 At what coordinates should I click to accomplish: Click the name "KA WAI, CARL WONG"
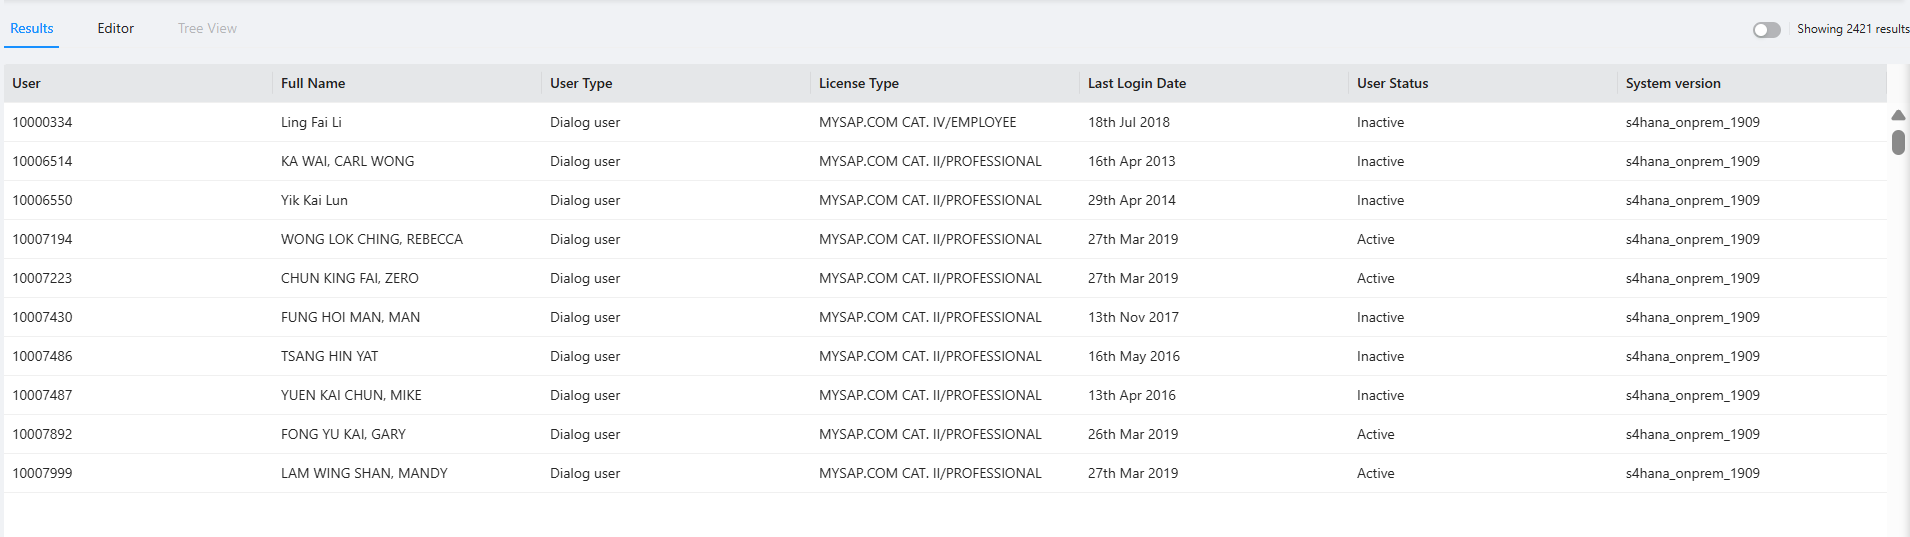pyautogui.click(x=347, y=162)
